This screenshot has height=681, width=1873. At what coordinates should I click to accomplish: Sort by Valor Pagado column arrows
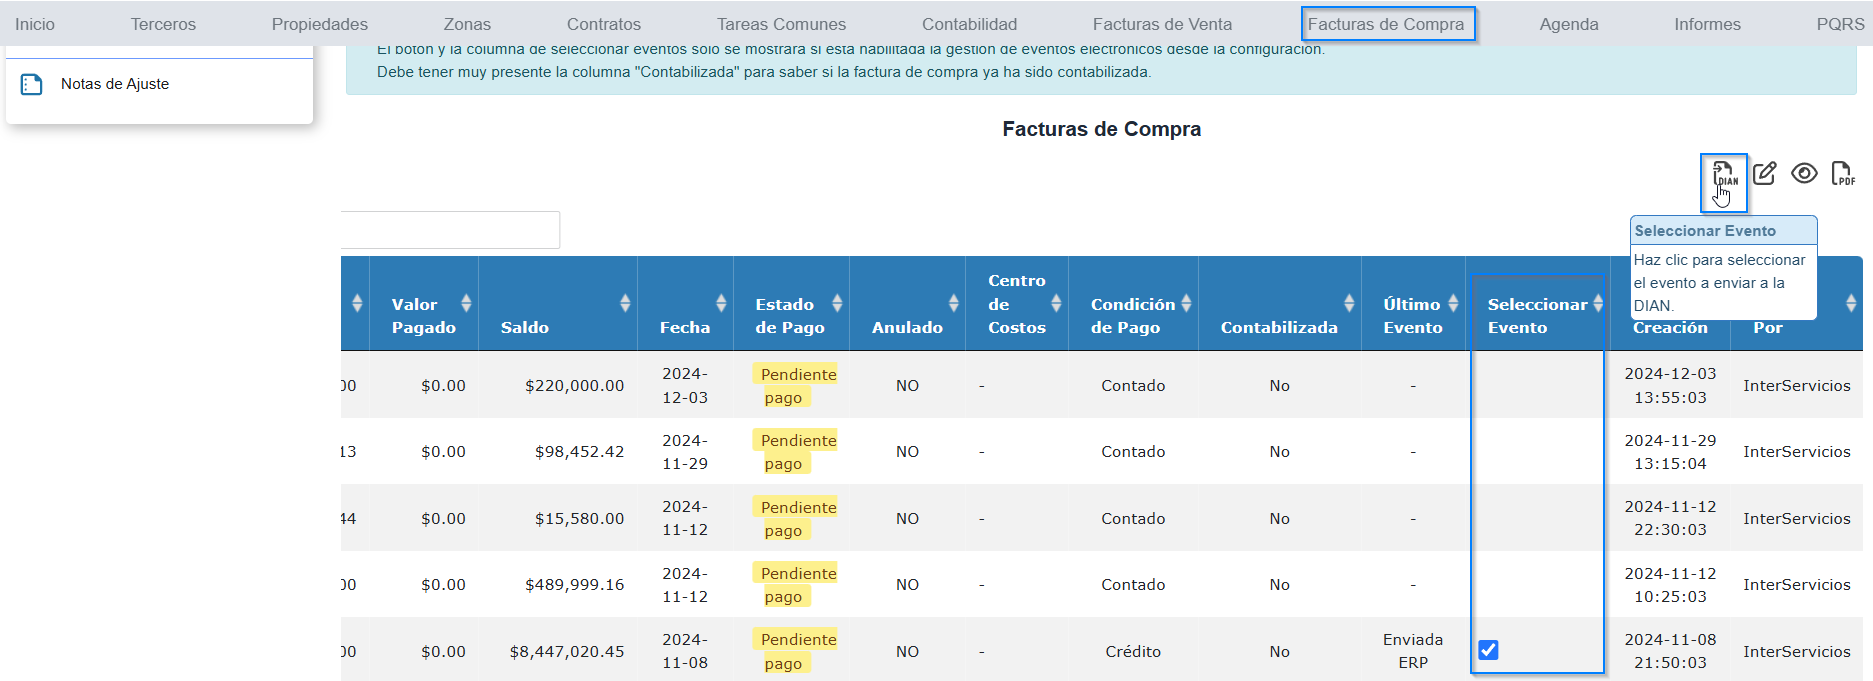point(466,303)
